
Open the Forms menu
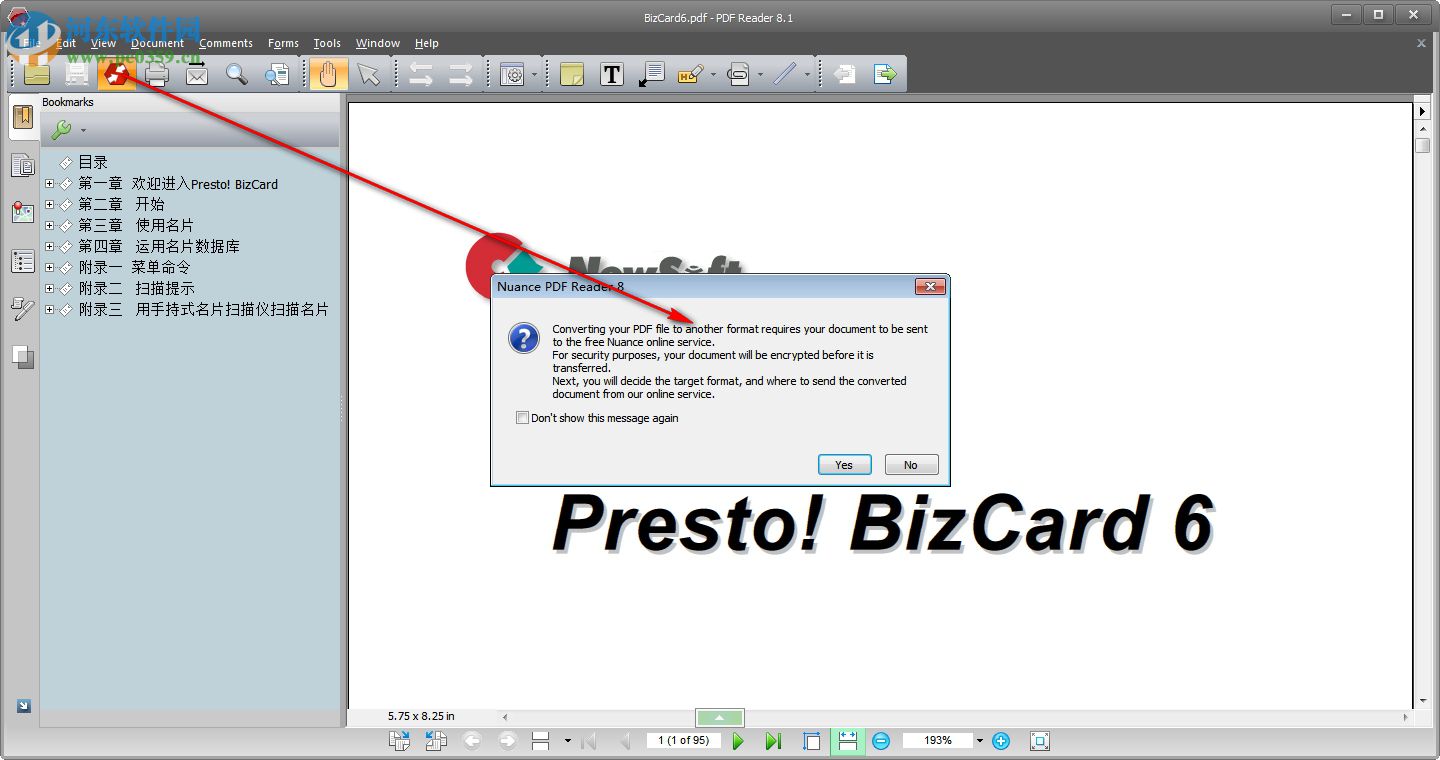[283, 43]
